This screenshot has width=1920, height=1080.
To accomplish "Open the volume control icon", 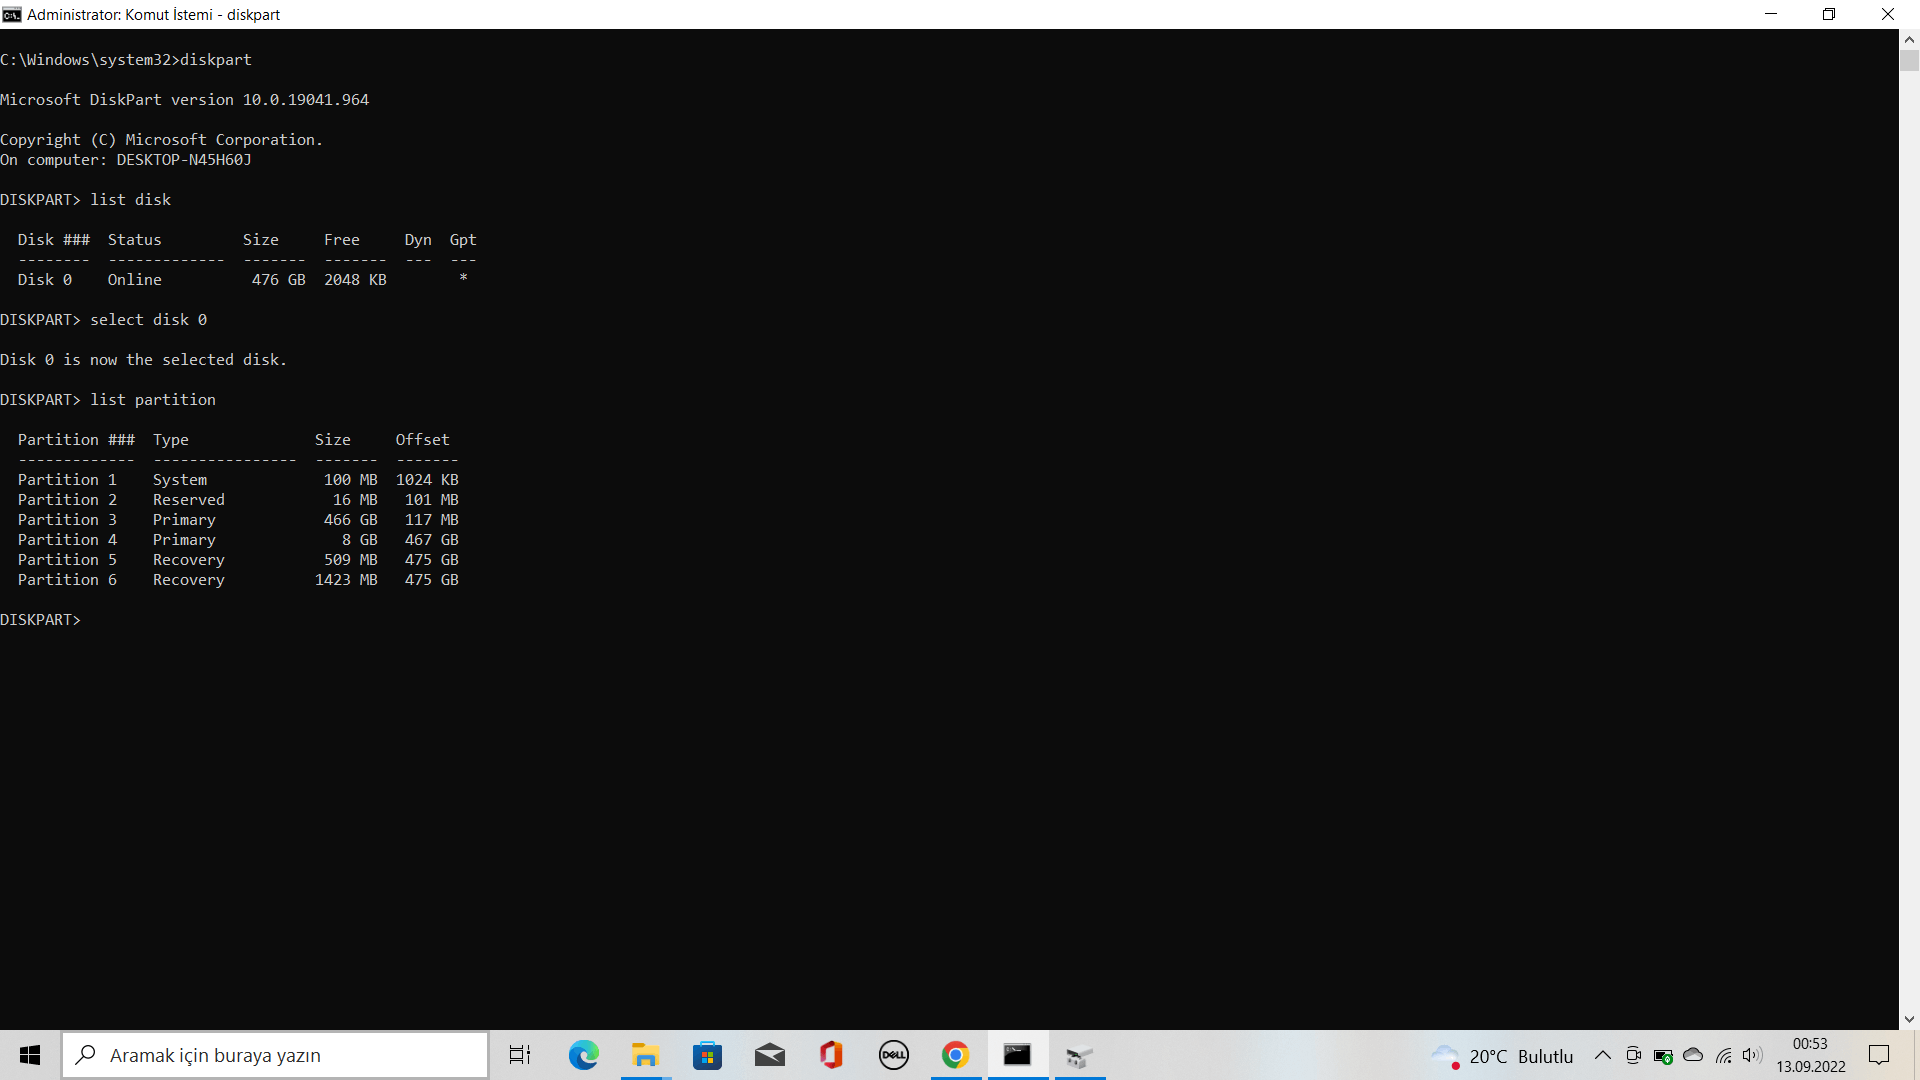I will click(x=1752, y=1055).
